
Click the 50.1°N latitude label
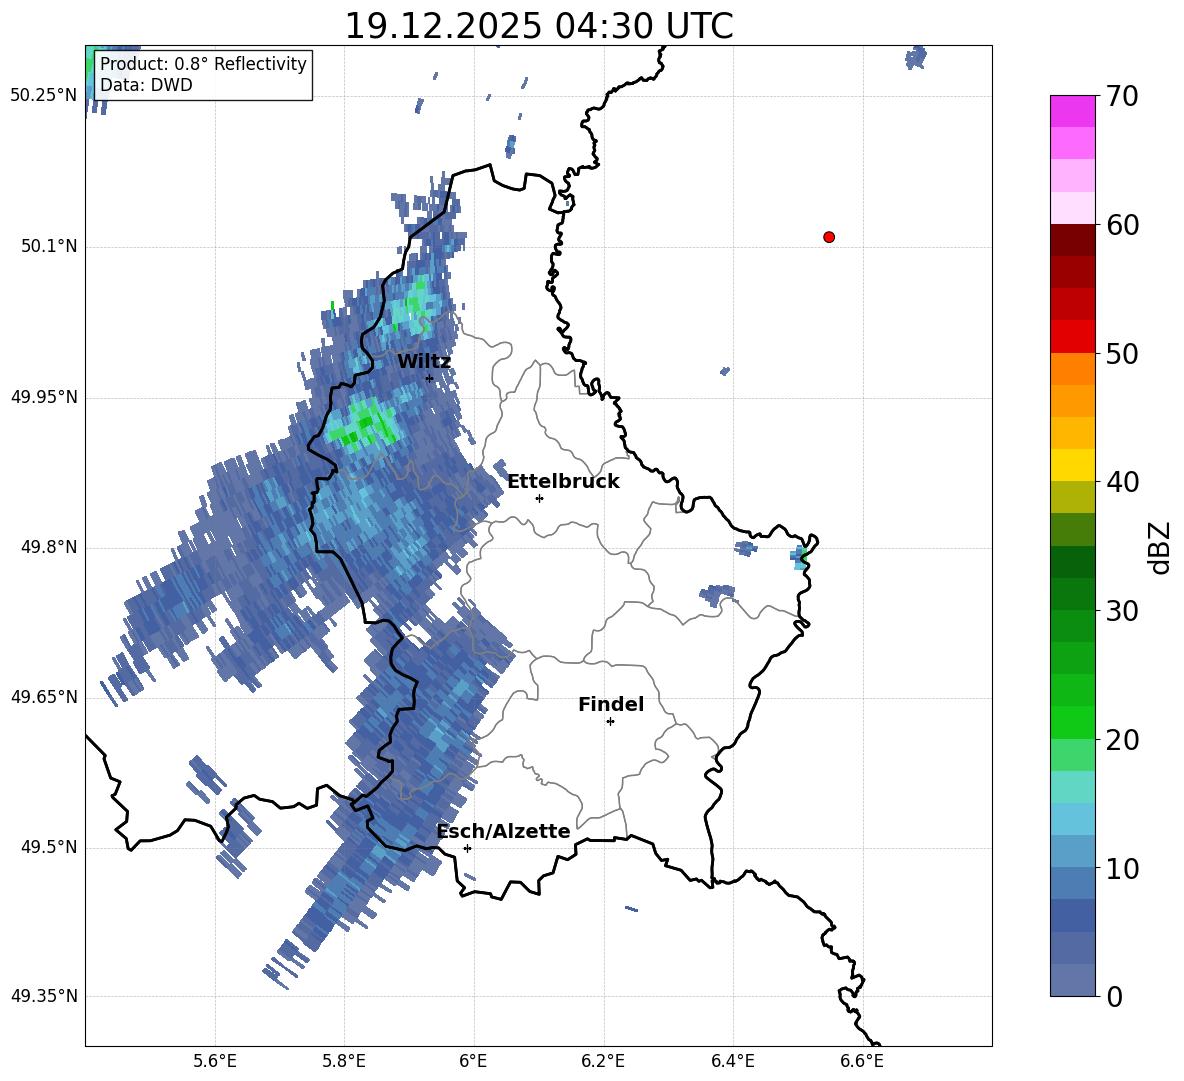[49, 247]
